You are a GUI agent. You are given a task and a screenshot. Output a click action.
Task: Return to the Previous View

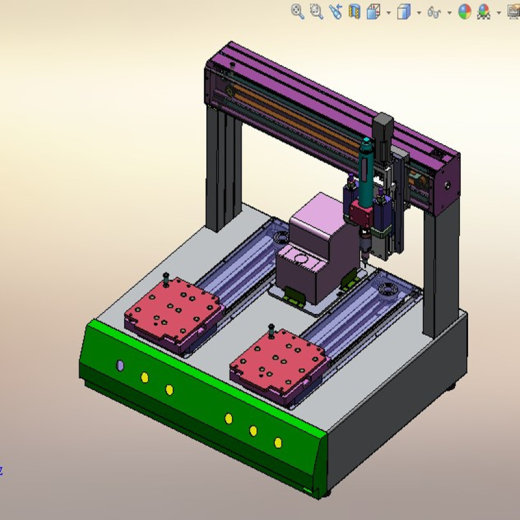click(336, 12)
